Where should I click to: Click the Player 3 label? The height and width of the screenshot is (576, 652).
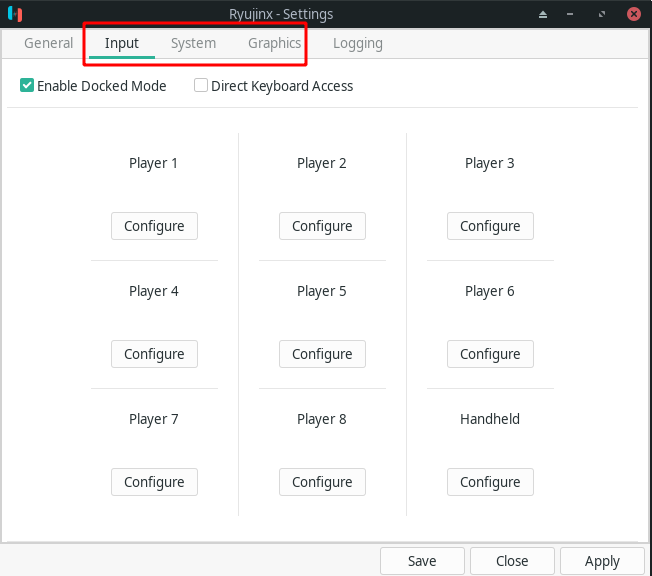(489, 163)
